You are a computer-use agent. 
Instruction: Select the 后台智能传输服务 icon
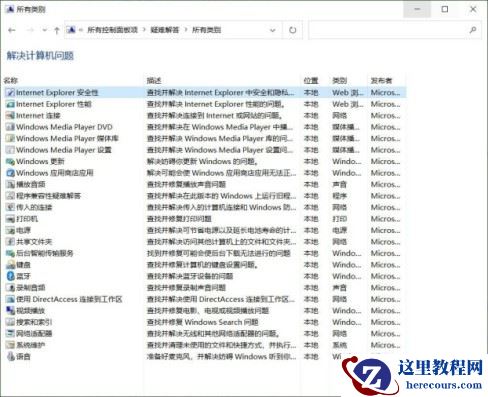pos(11,253)
